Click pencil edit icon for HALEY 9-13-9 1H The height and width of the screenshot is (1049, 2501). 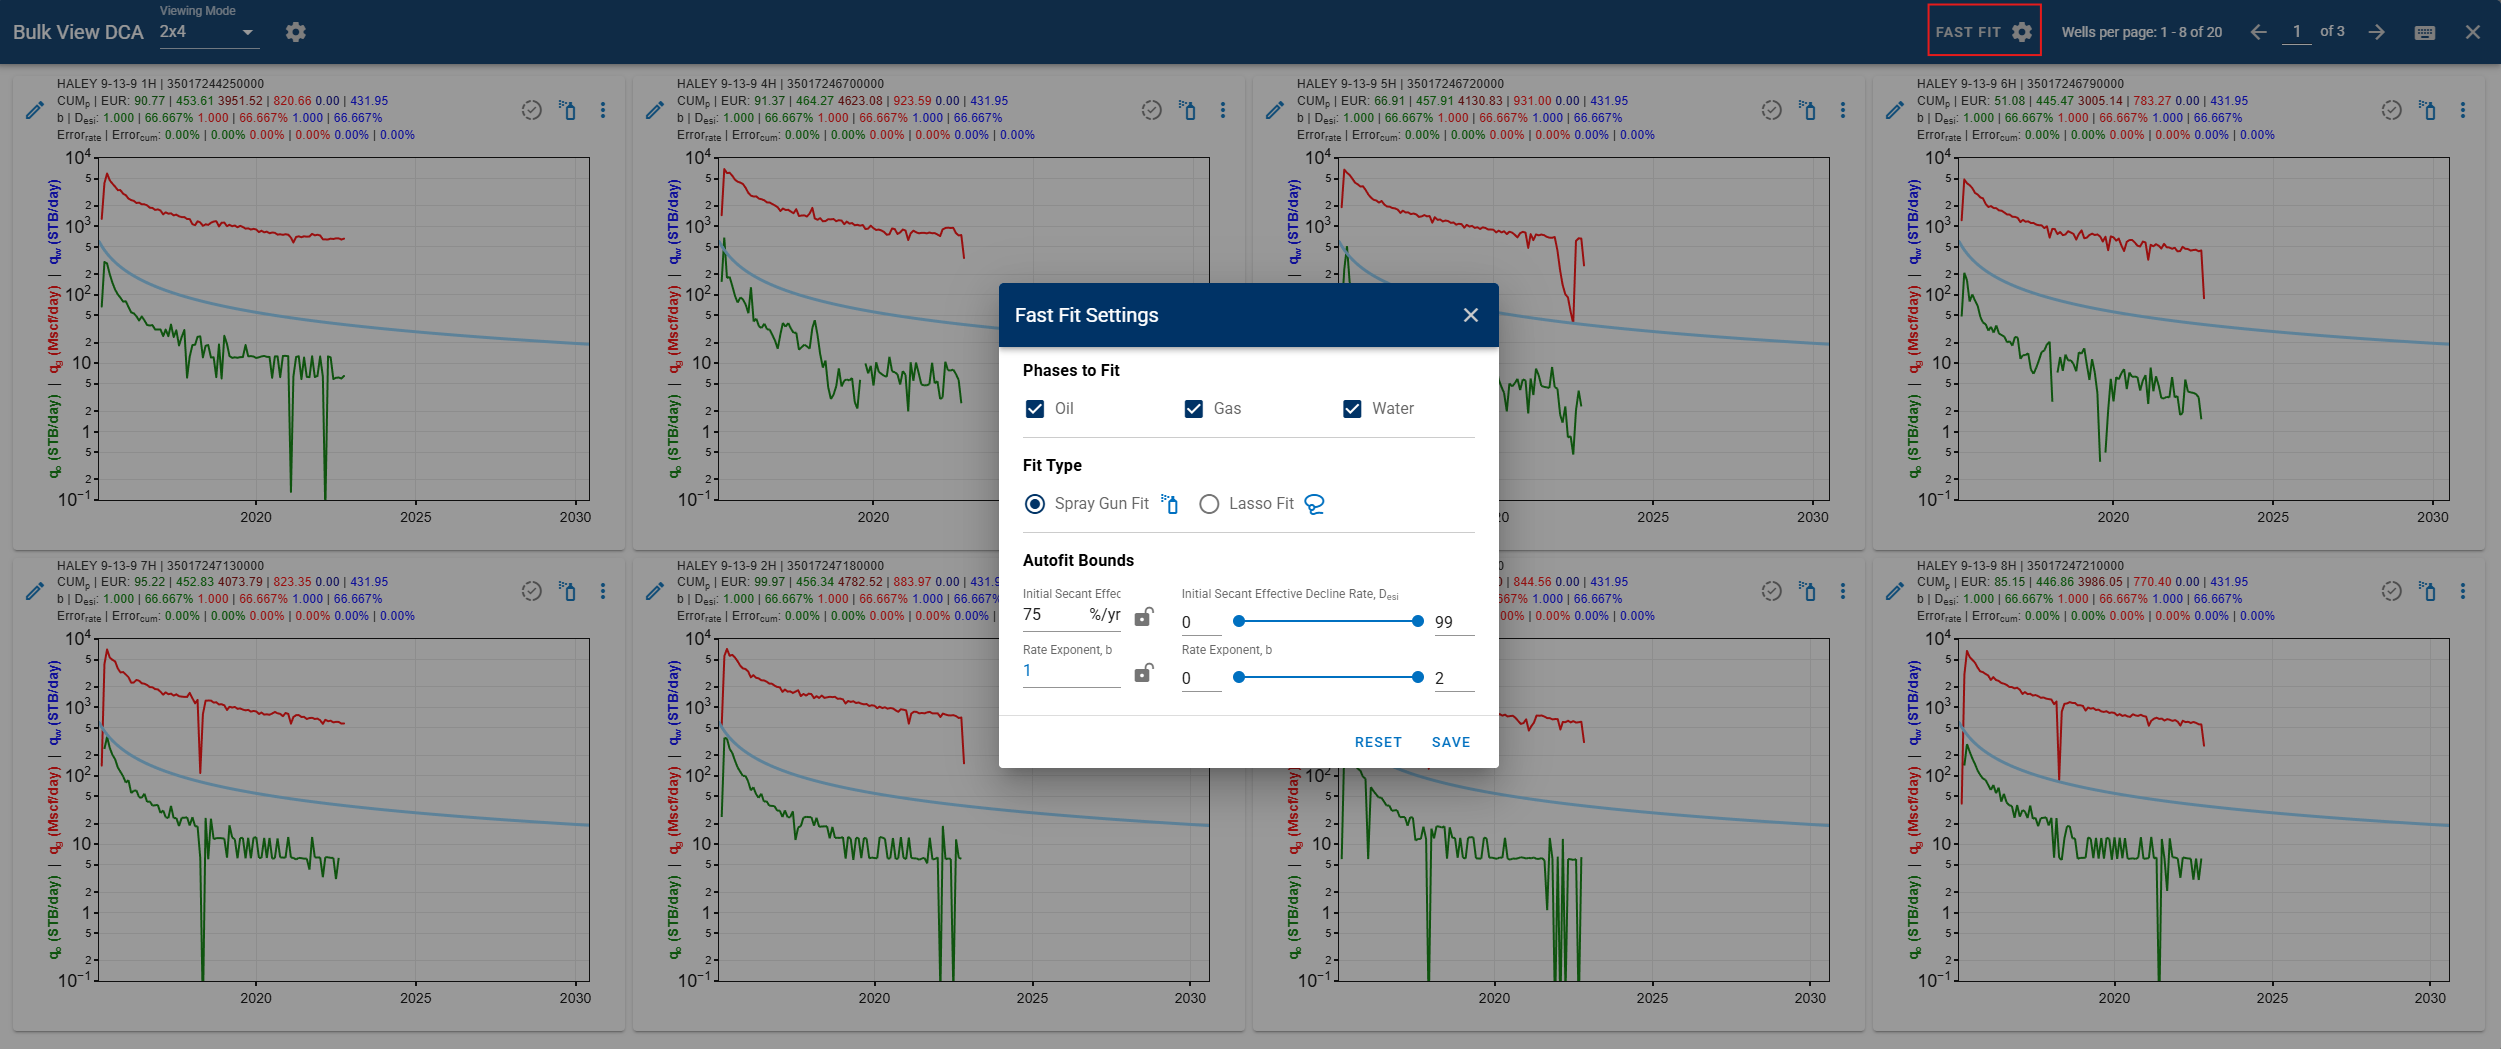pyautogui.click(x=35, y=110)
